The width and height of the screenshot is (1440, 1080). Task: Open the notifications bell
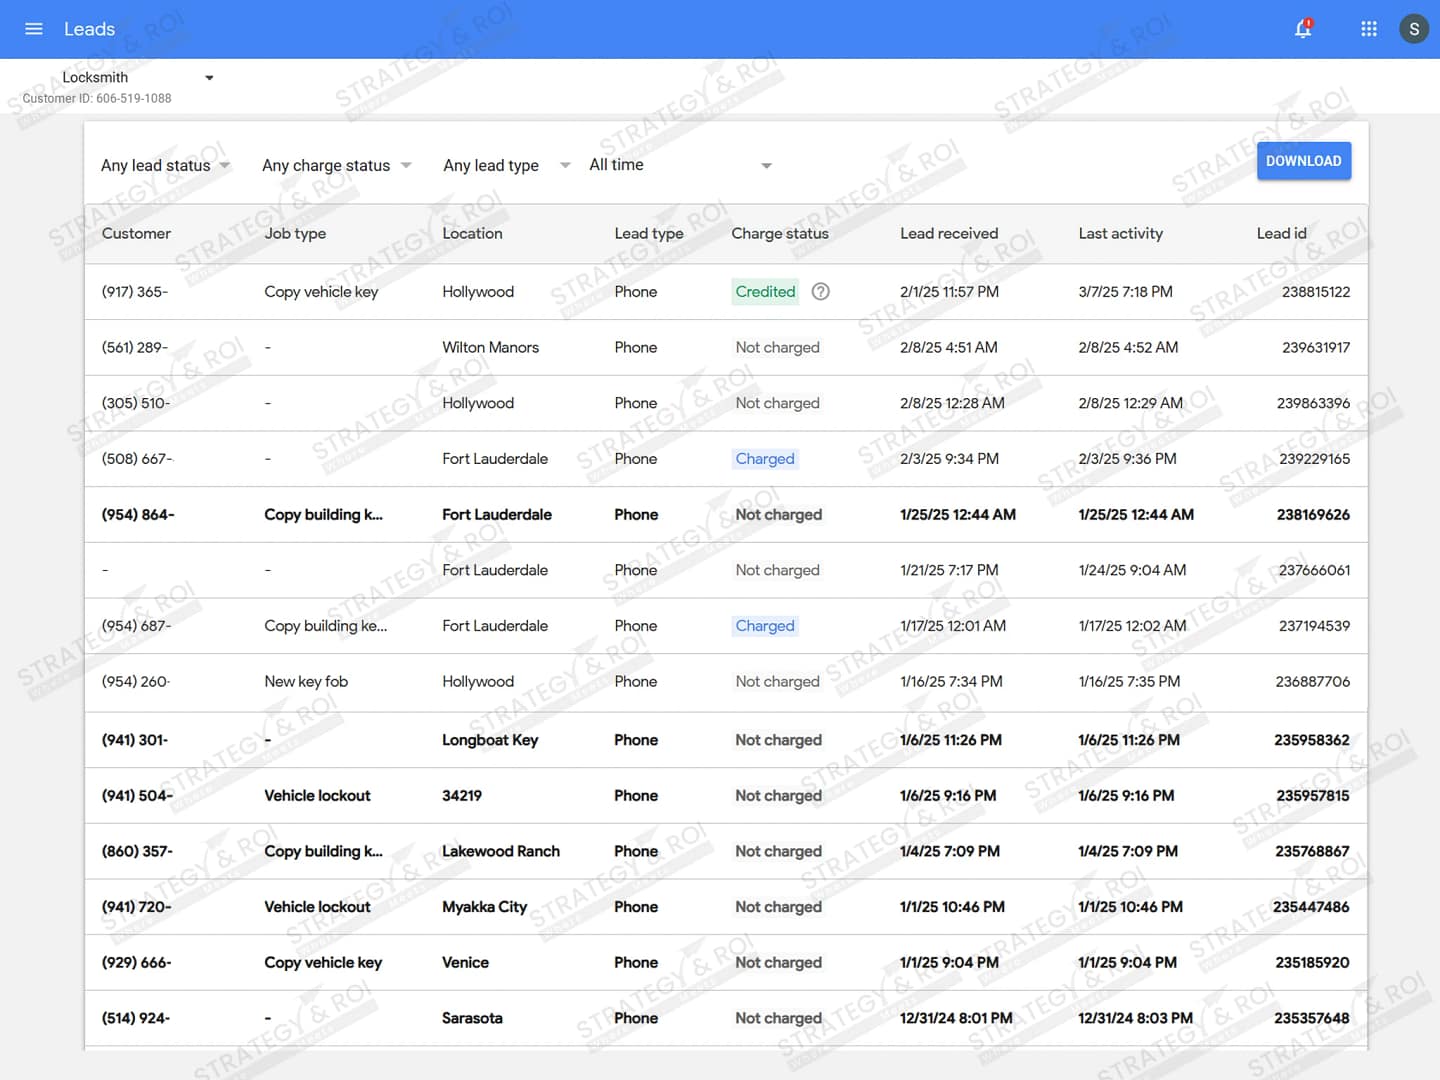(x=1303, y=29)
